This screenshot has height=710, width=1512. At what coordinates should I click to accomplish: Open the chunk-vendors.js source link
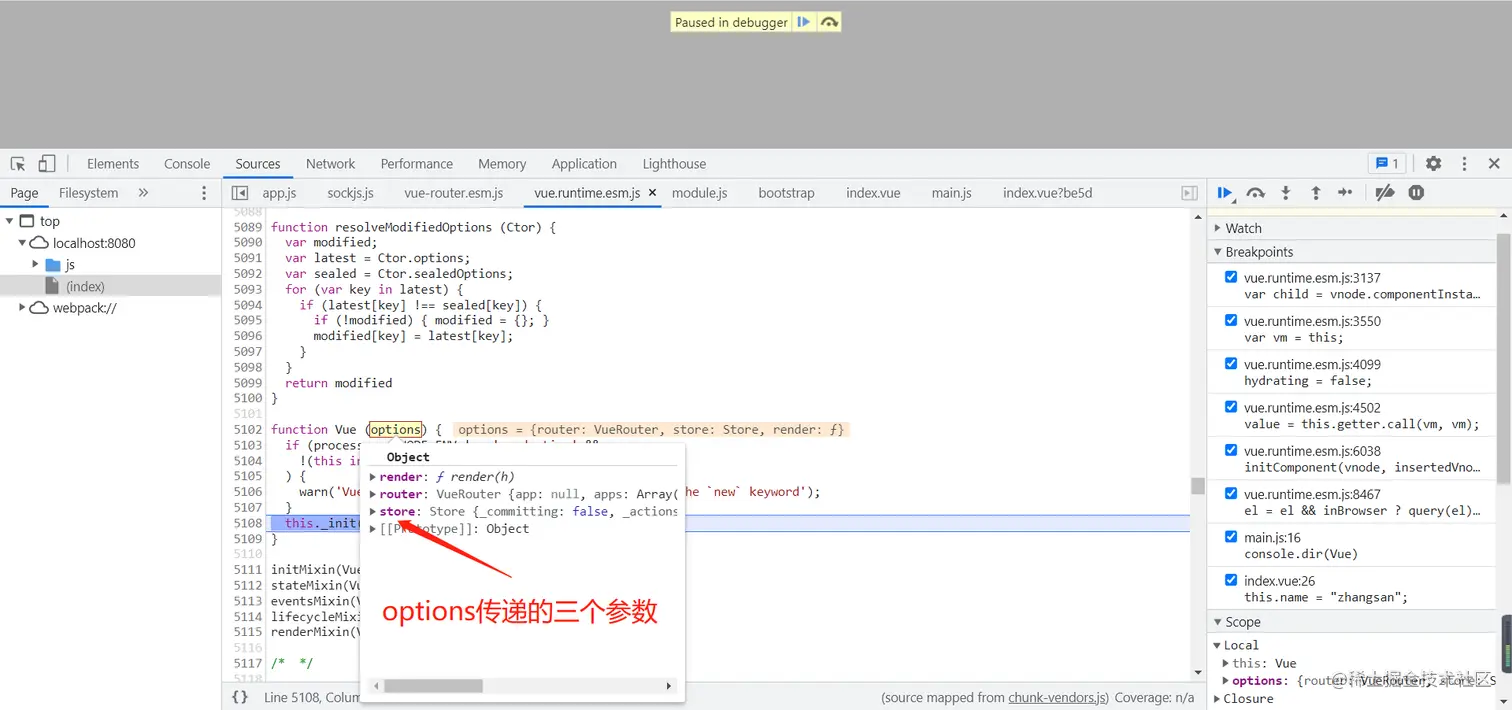pyautogui.click(x=1057, y=697)
